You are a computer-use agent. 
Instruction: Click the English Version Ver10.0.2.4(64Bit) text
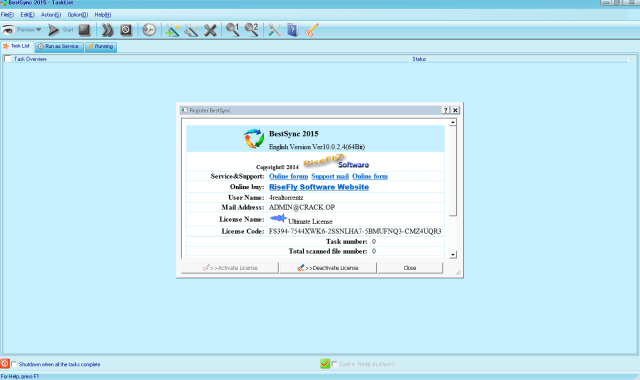click(317, 147)
